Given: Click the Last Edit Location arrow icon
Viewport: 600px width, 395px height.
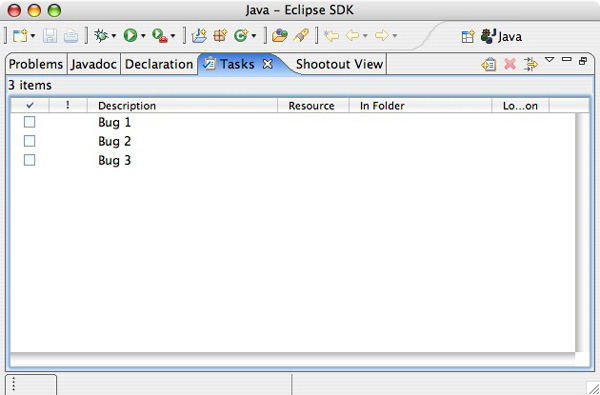Looking at the screenshot, I should 331,36.
